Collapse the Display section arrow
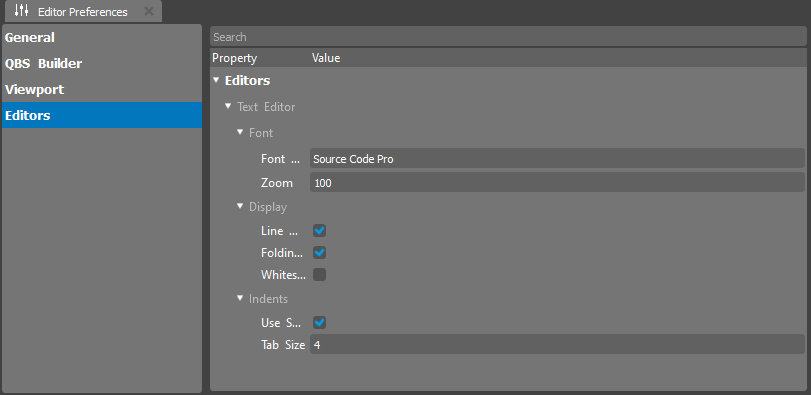This screenshot has width=811, height=395. [x=239, y=206]
